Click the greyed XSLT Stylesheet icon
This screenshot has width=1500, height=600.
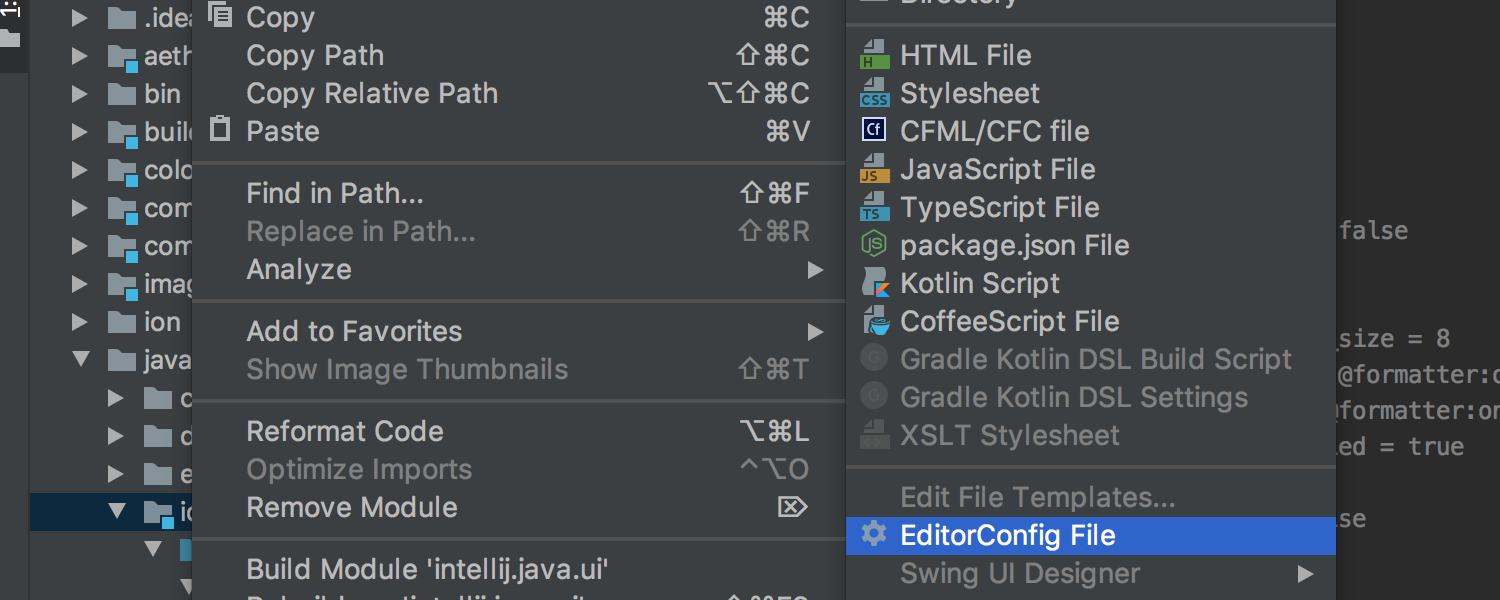(x=874, y=434)
